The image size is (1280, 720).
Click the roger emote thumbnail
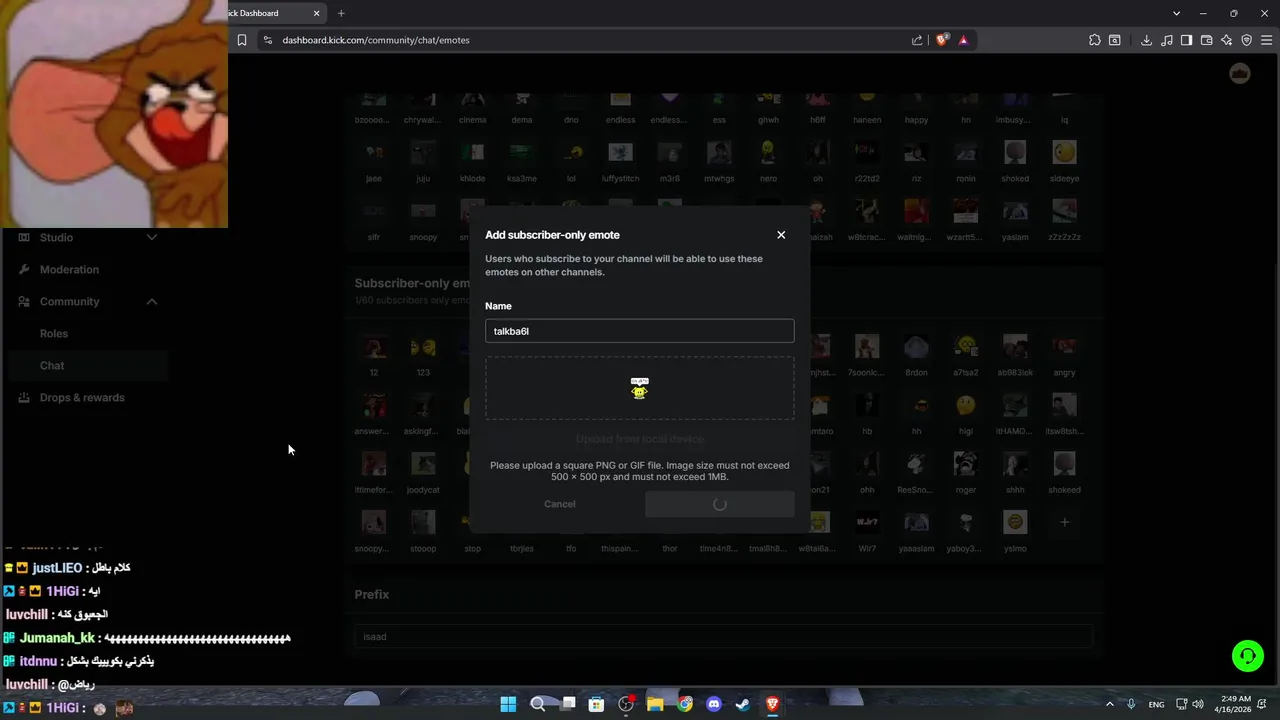tap(966, 464)
